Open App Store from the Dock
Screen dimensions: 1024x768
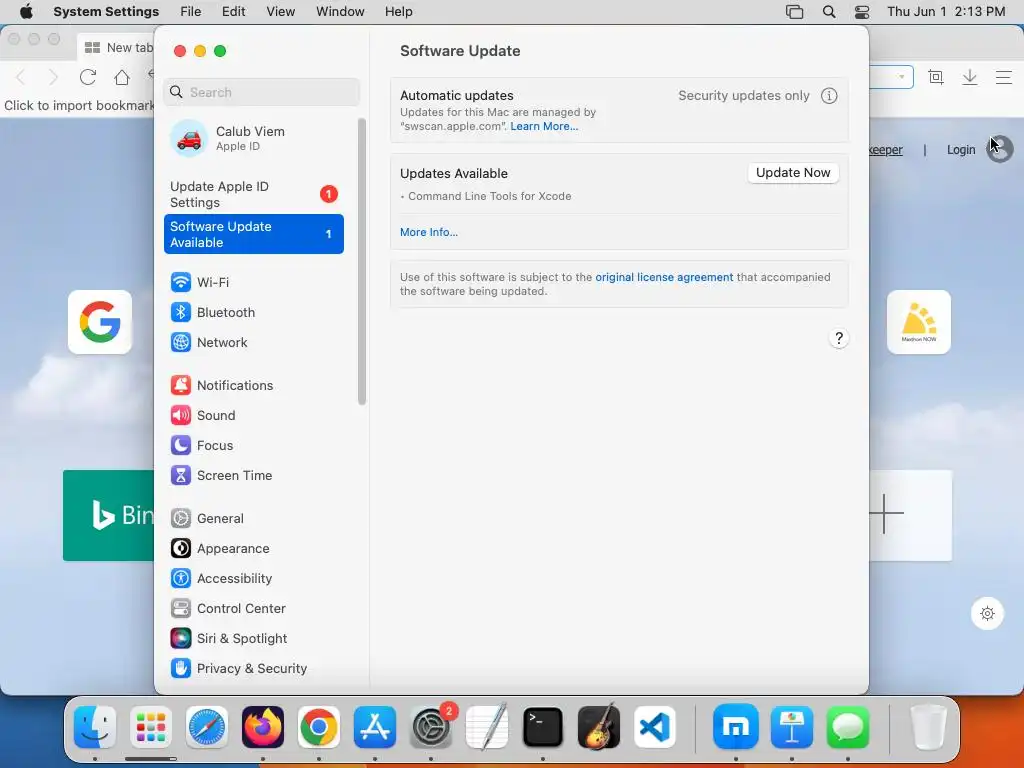(x=375, y=727)
